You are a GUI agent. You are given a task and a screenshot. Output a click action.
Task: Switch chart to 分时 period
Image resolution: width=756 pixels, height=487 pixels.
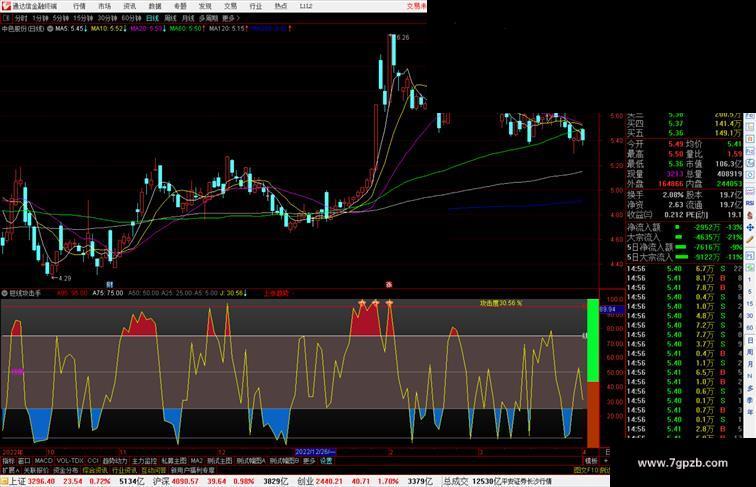(x=21, y=18)
